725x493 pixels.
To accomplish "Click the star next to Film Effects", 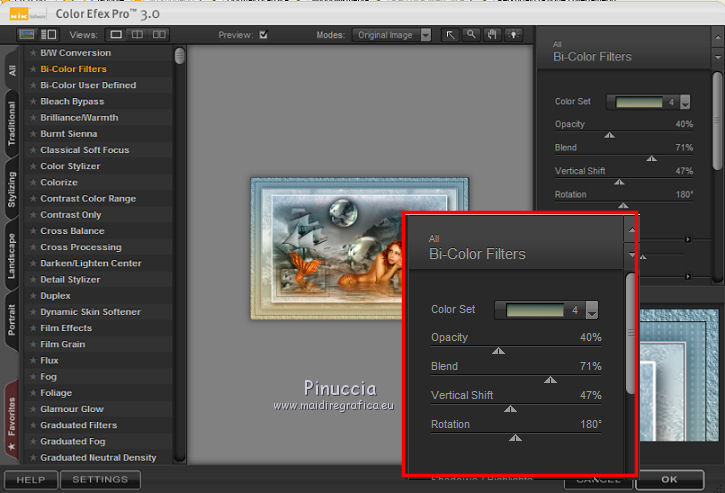I will [33, 328].
